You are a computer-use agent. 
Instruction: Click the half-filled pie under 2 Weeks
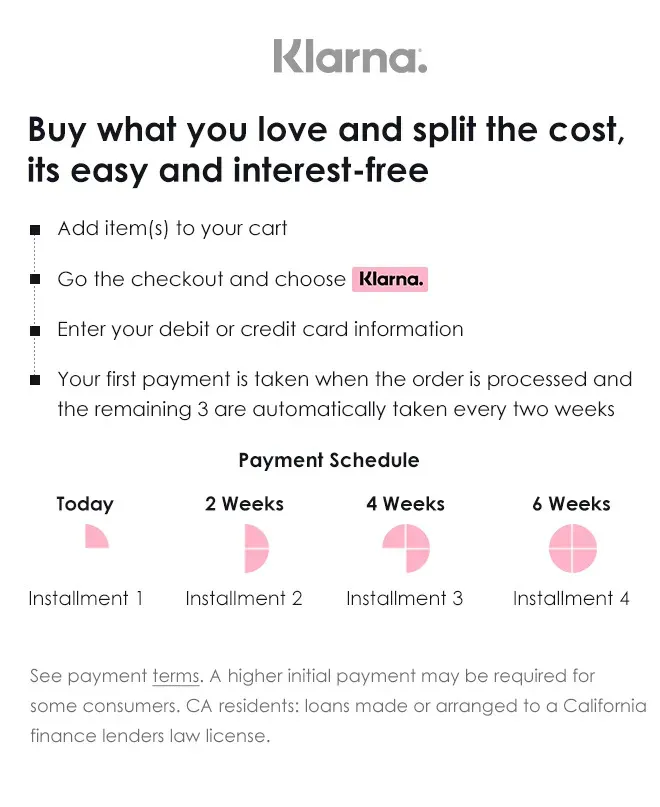(255, 549)
